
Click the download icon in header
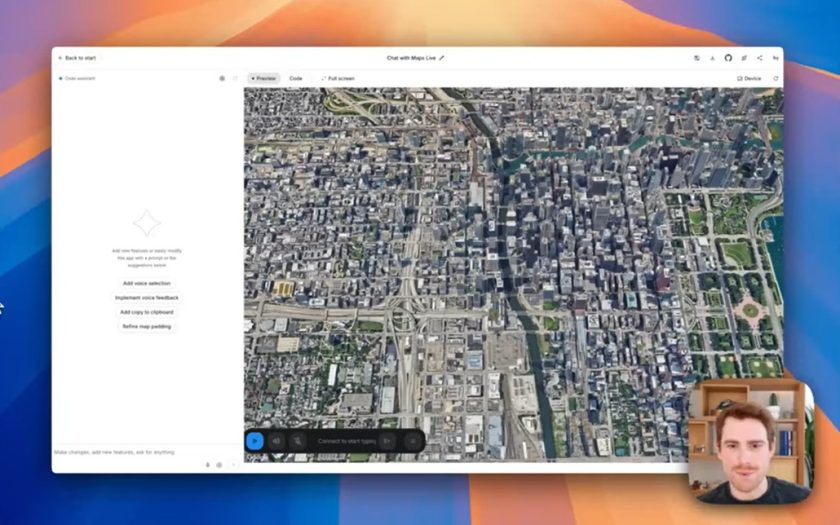[712, 58]
